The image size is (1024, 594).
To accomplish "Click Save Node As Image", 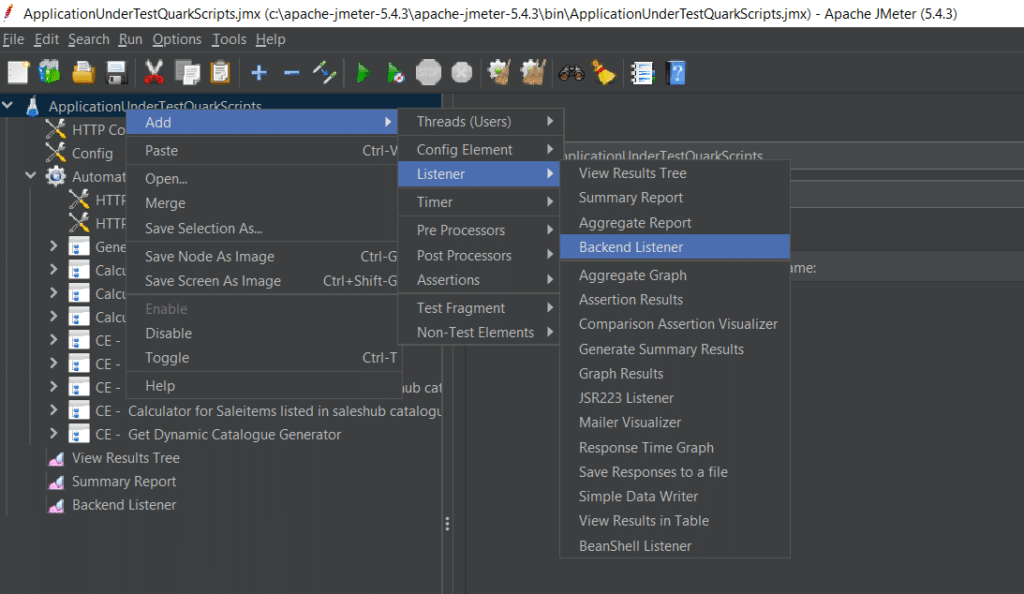I will coord(262,257).
